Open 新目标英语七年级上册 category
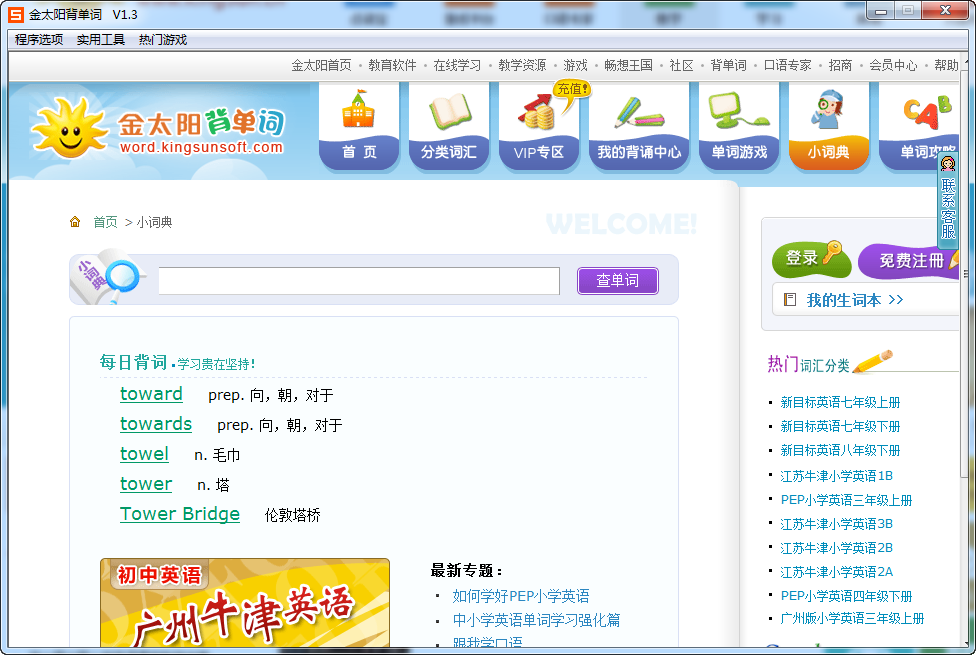This screenshot has width=976, height=655. (x=840, y=402)
